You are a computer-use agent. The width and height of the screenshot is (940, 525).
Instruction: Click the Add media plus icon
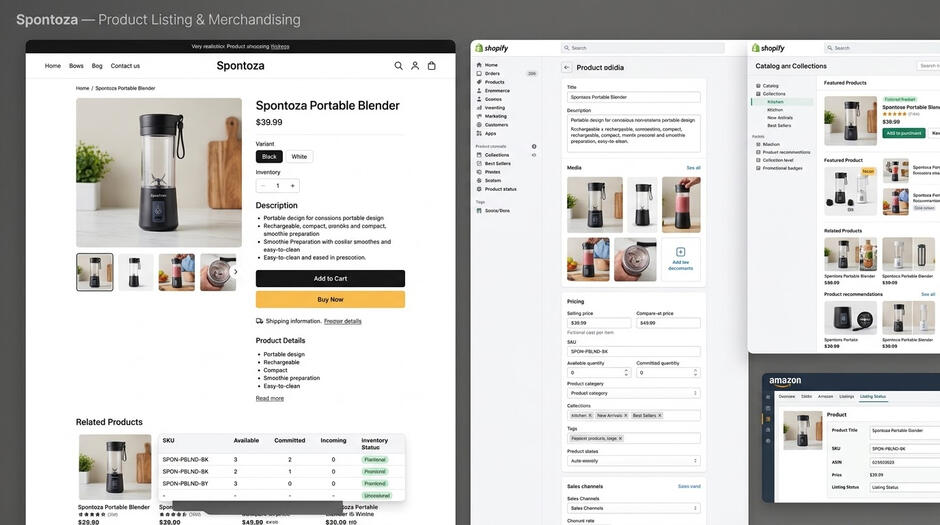(680, 252)
